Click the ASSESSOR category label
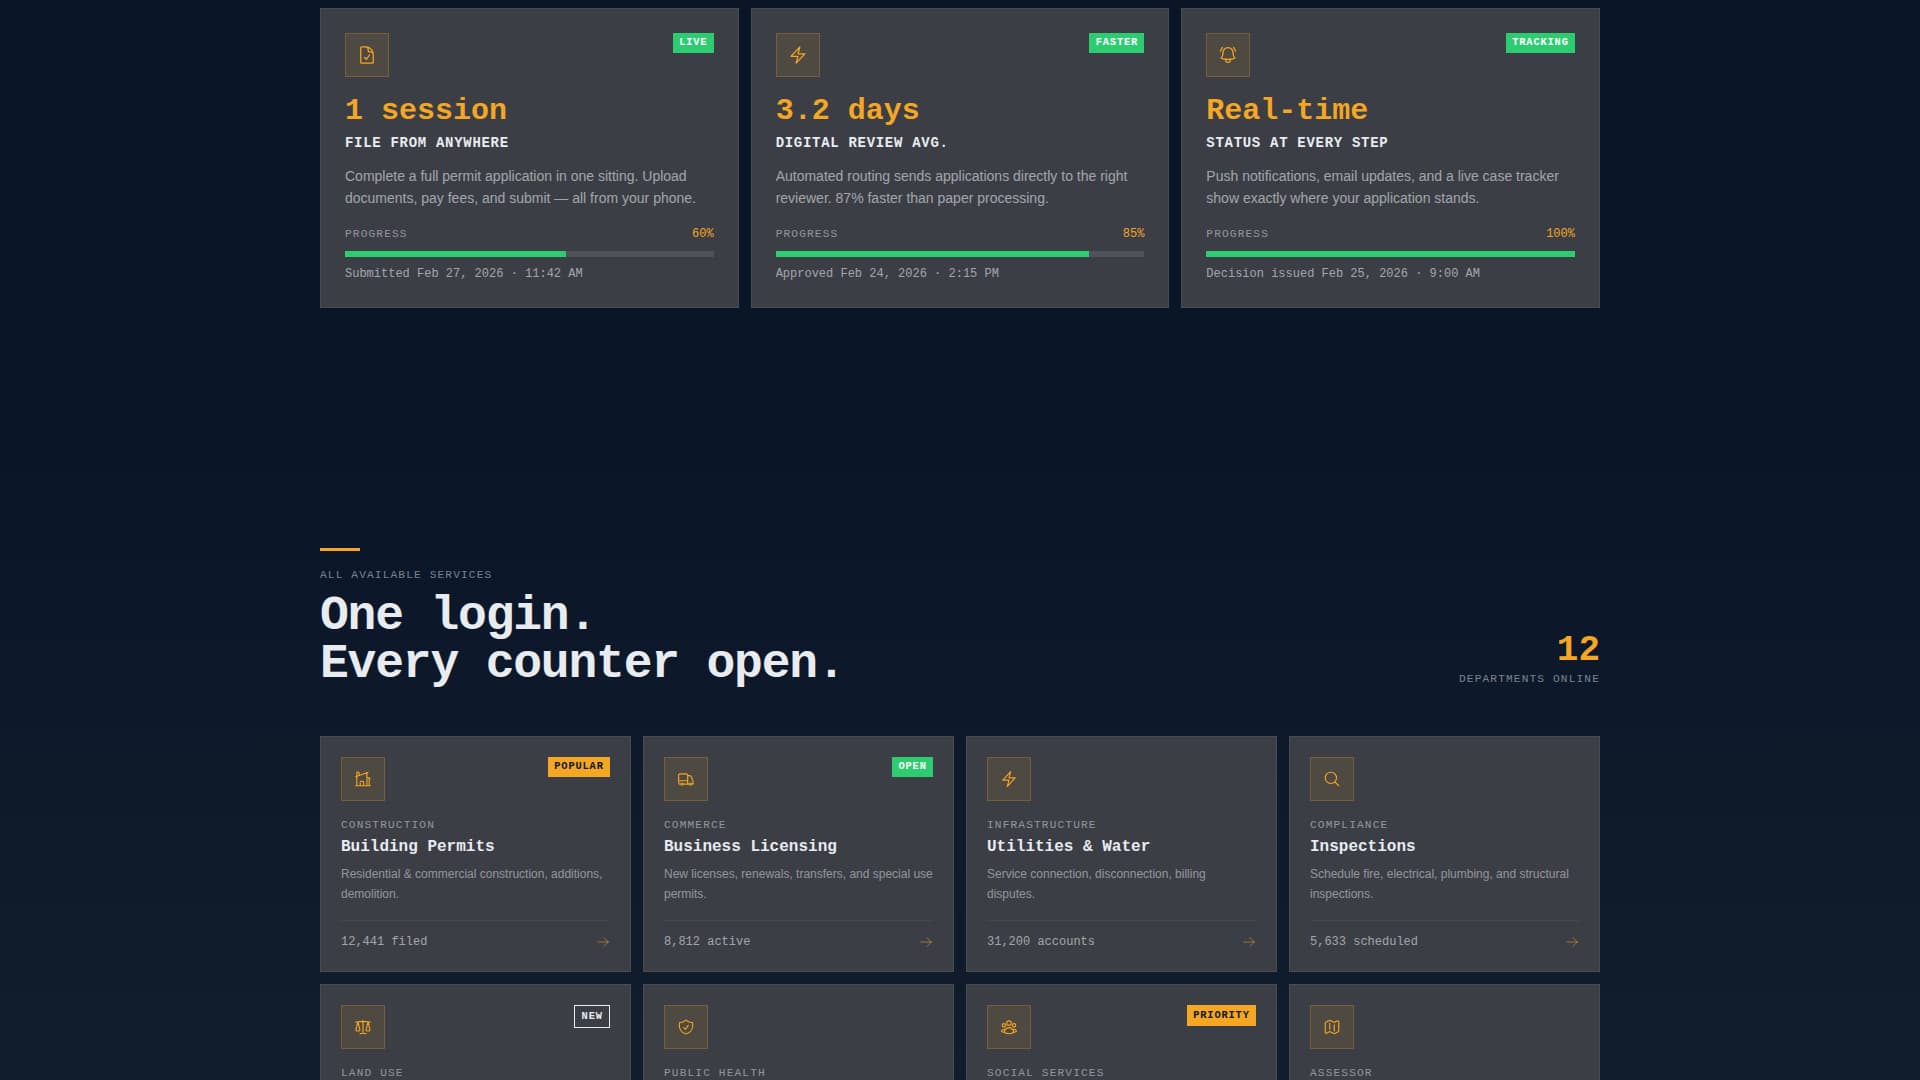Viewport: 1920px width, 1080px height. point(1341,1073)
